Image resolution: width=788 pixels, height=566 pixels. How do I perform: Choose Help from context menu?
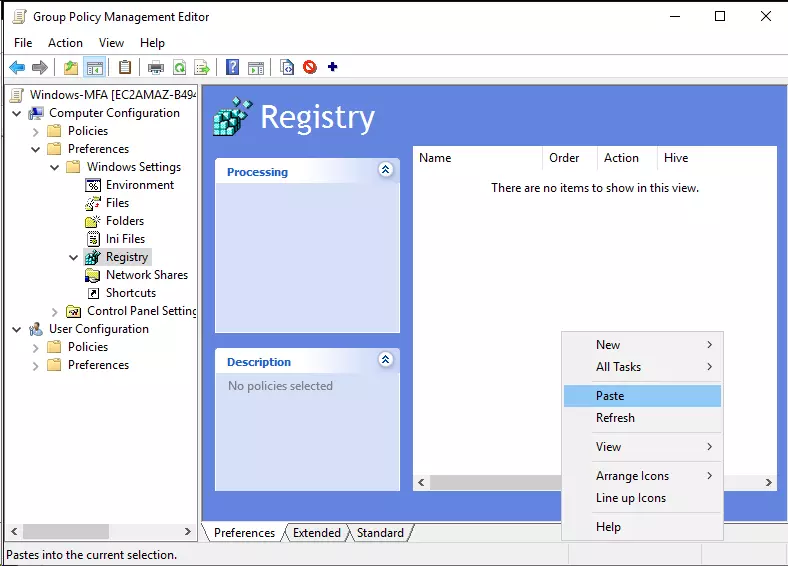(642, 527)
